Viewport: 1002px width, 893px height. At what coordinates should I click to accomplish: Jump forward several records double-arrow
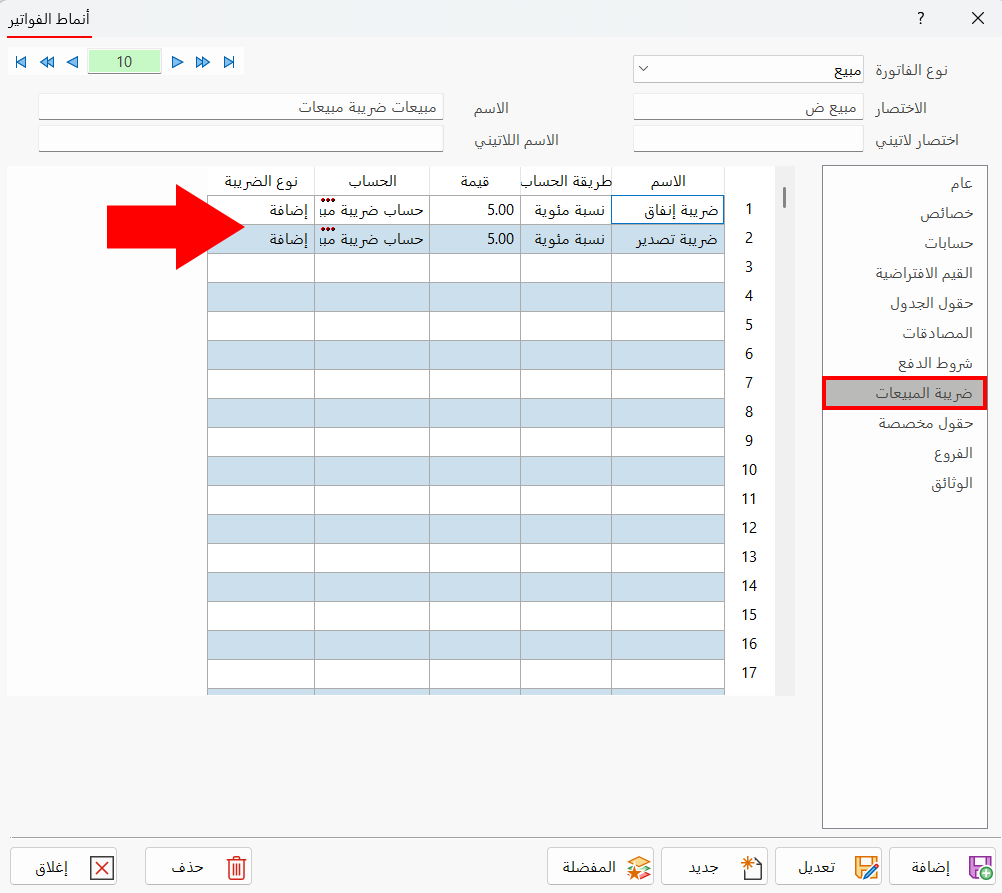click(203, 62)
